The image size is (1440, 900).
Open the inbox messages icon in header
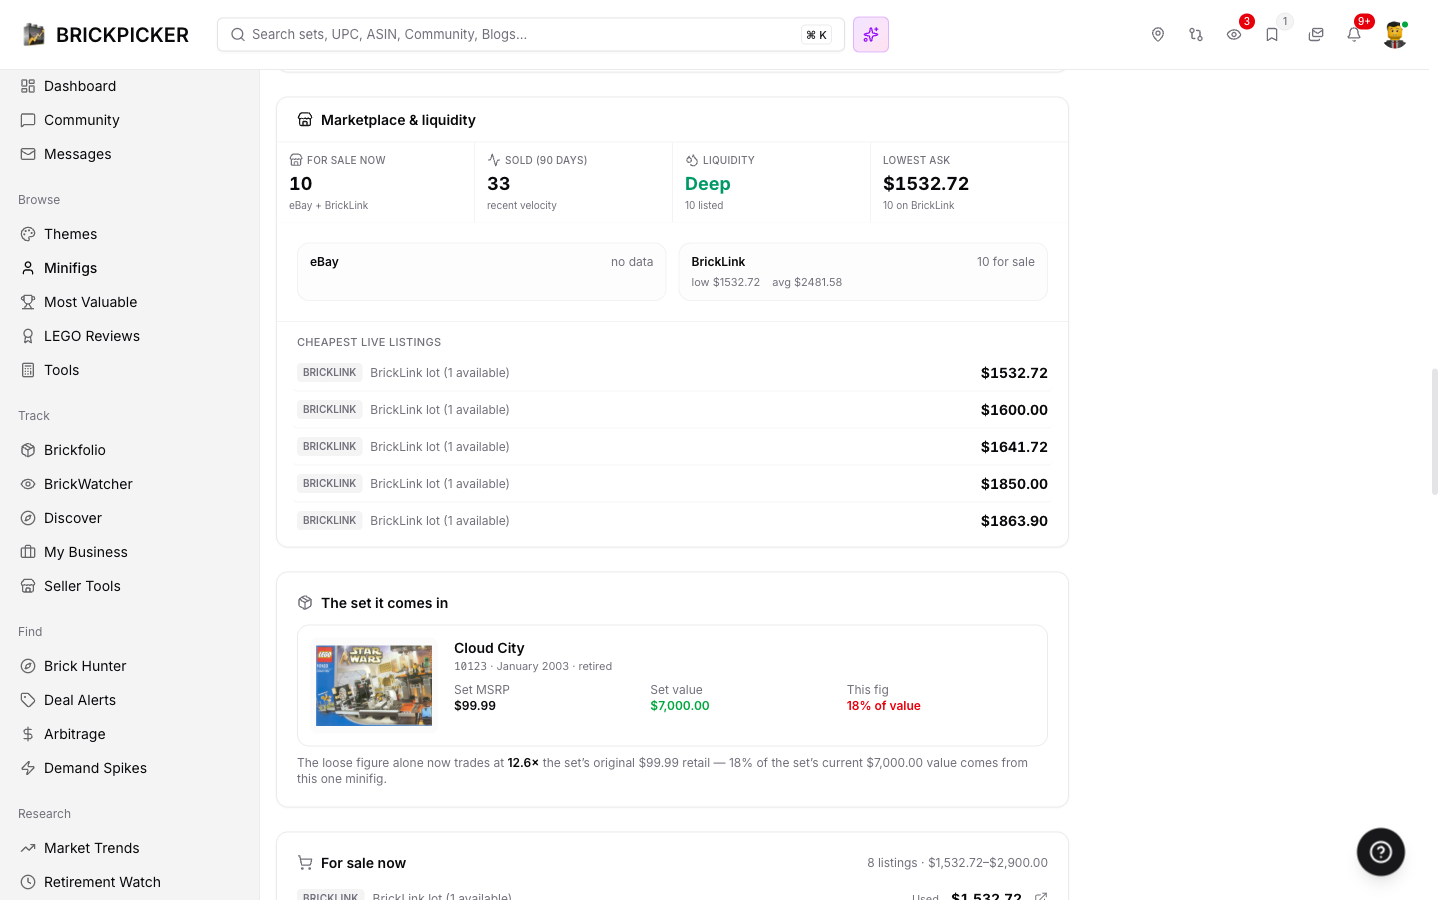[1316, 35]
